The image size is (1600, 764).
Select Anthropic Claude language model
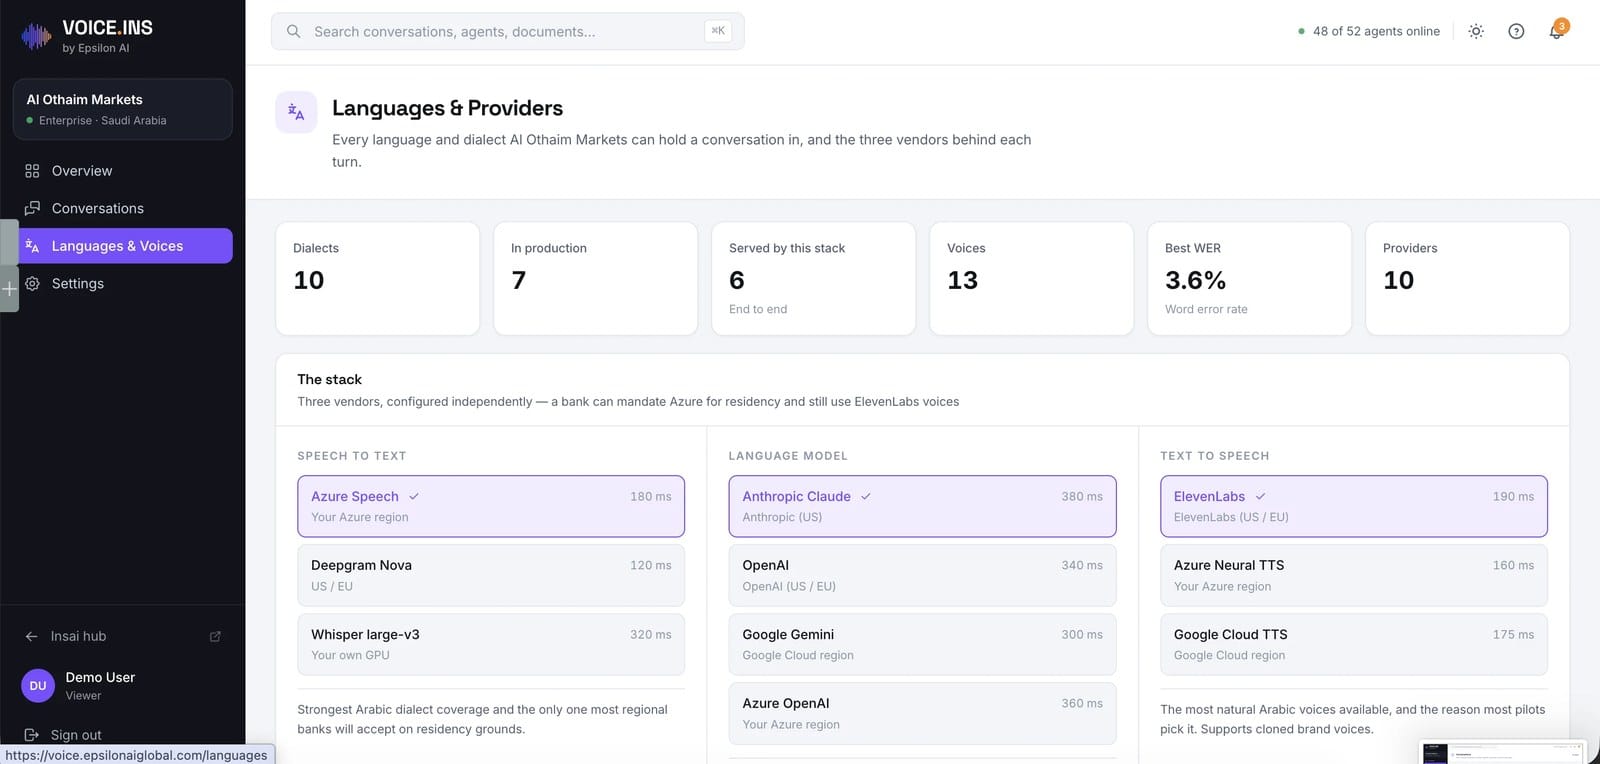922,506
